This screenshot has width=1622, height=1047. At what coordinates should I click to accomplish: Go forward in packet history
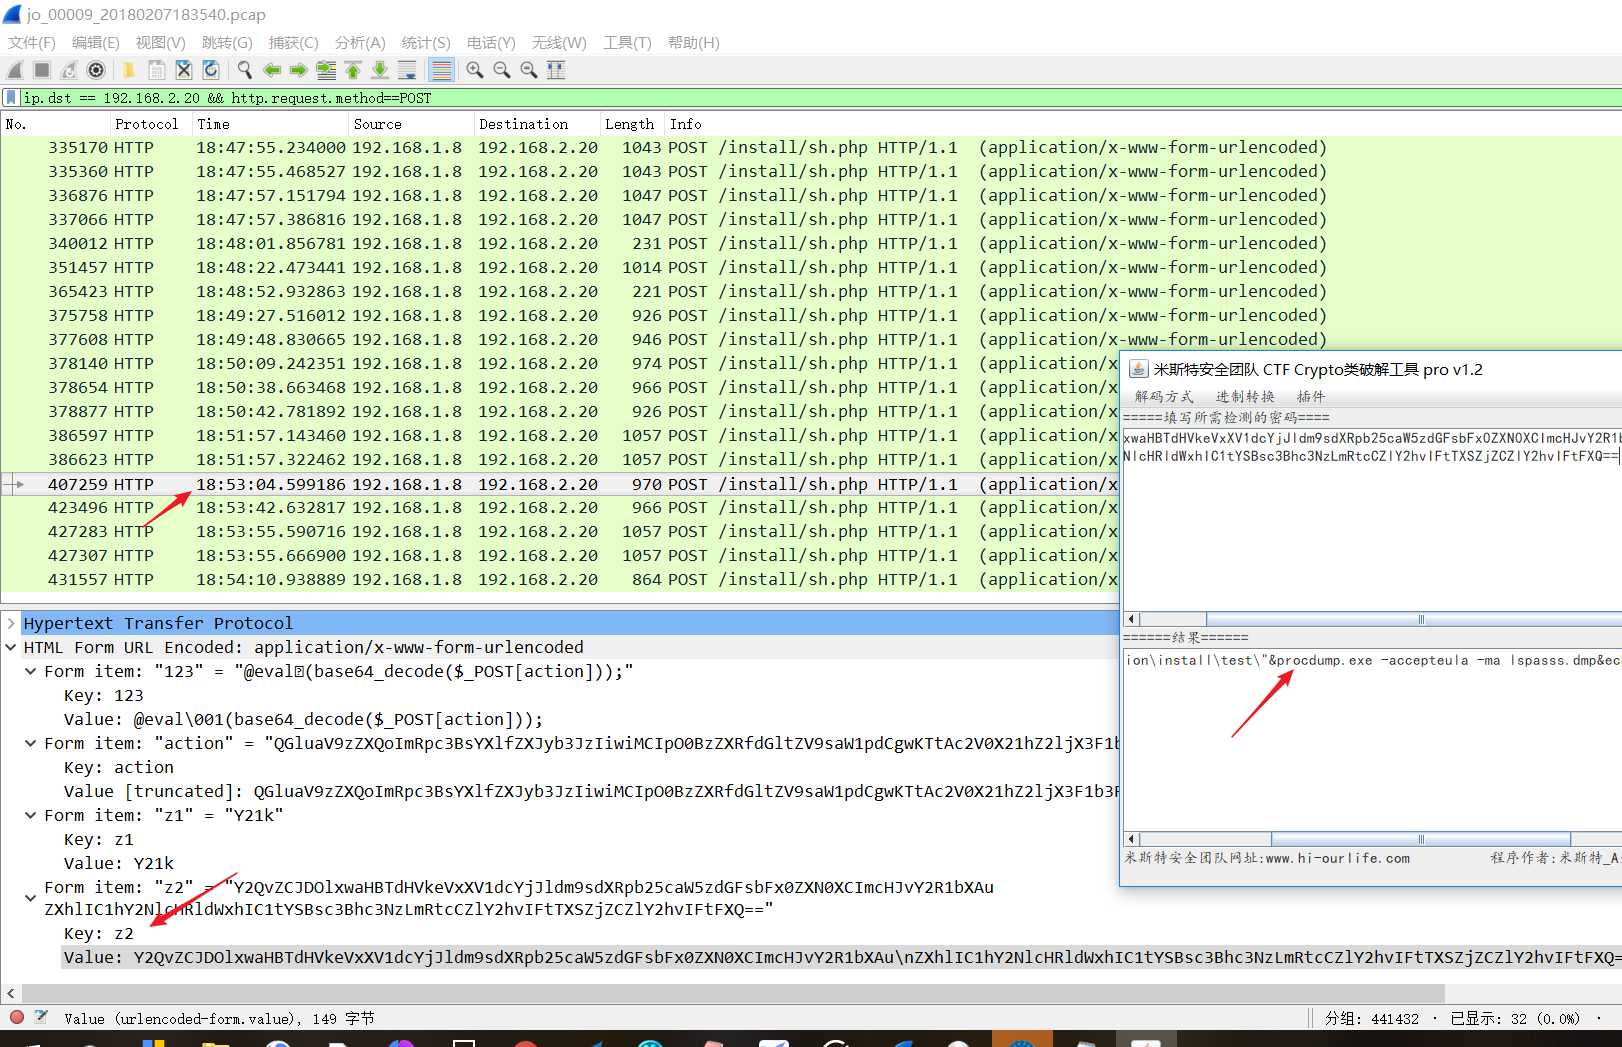click(298, 70)
